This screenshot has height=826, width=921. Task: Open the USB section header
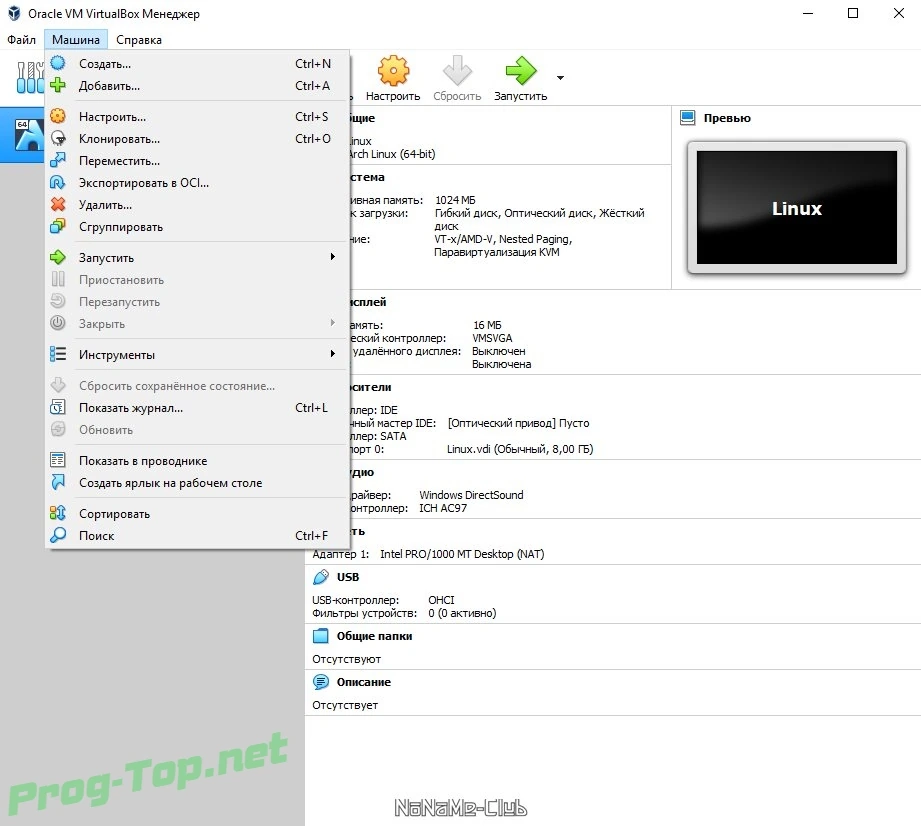point(348,577)
